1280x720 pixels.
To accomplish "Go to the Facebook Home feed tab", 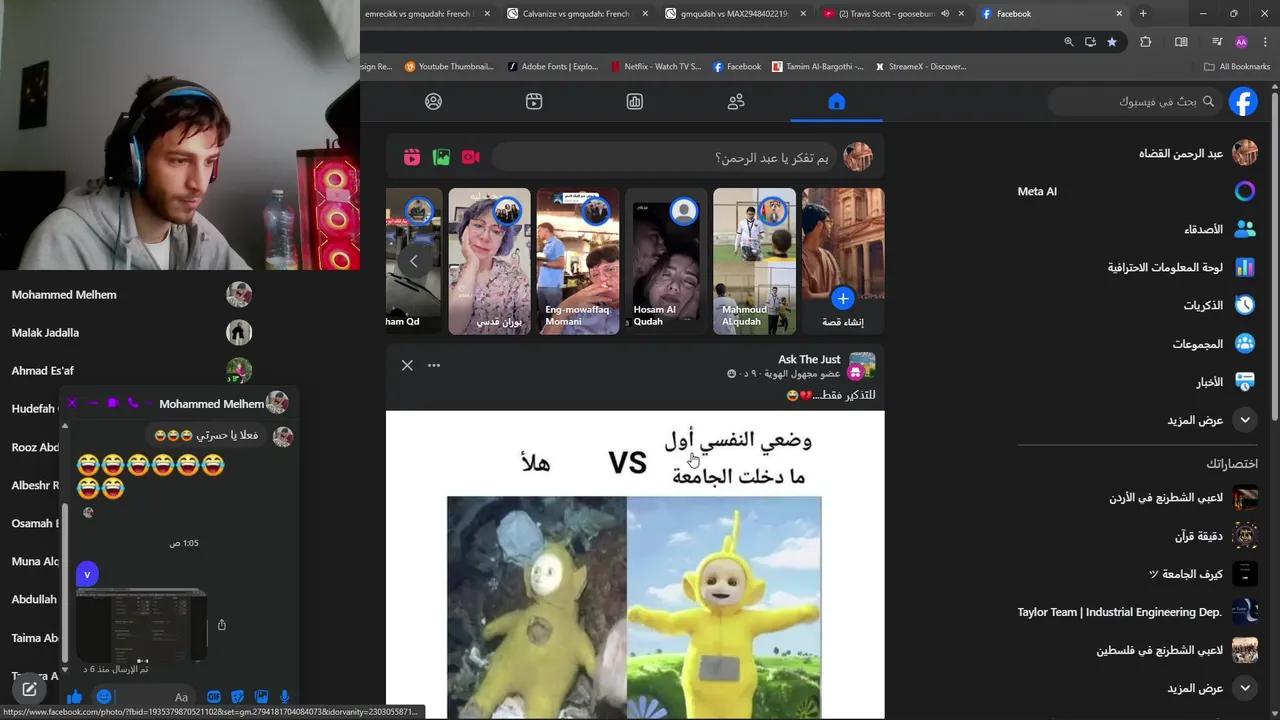I will (837, 101).
